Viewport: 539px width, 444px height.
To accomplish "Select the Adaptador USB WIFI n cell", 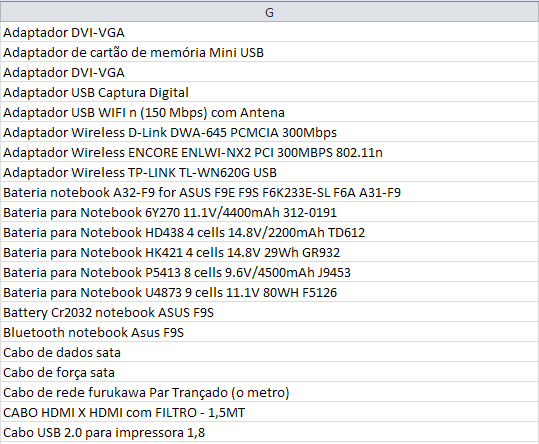I will pyautogui.click(x=270, y=112).
